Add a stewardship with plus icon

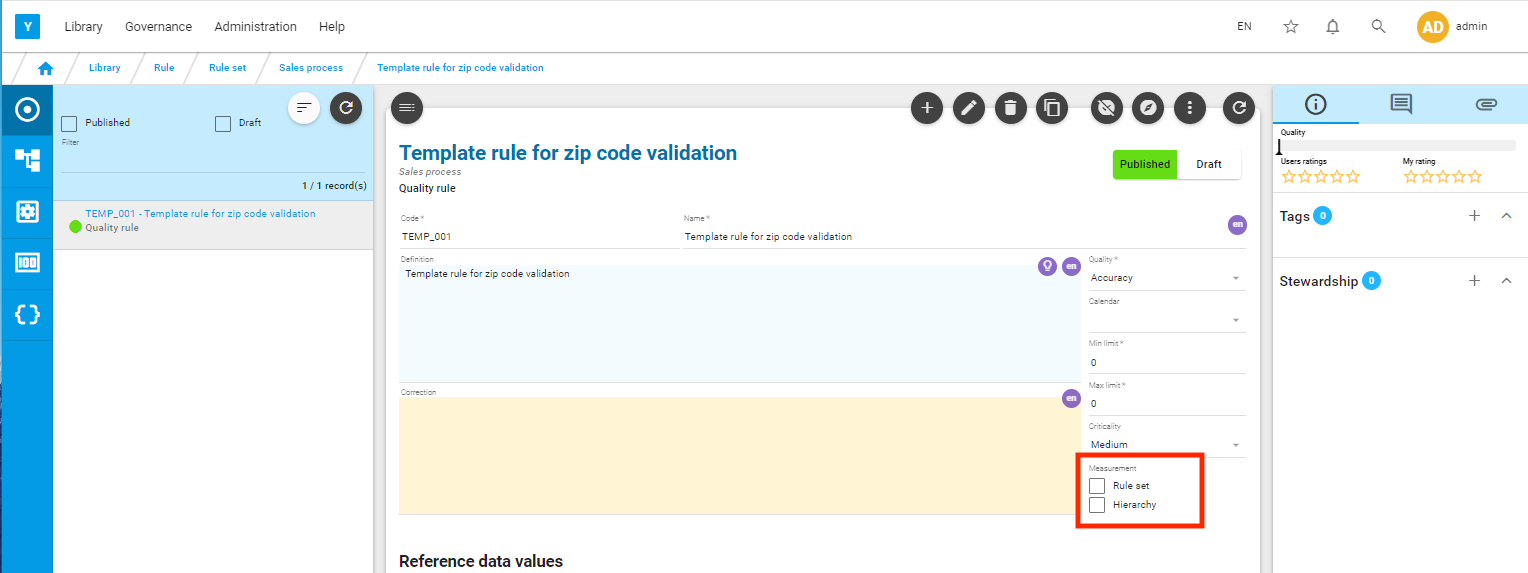point(1474,281)
